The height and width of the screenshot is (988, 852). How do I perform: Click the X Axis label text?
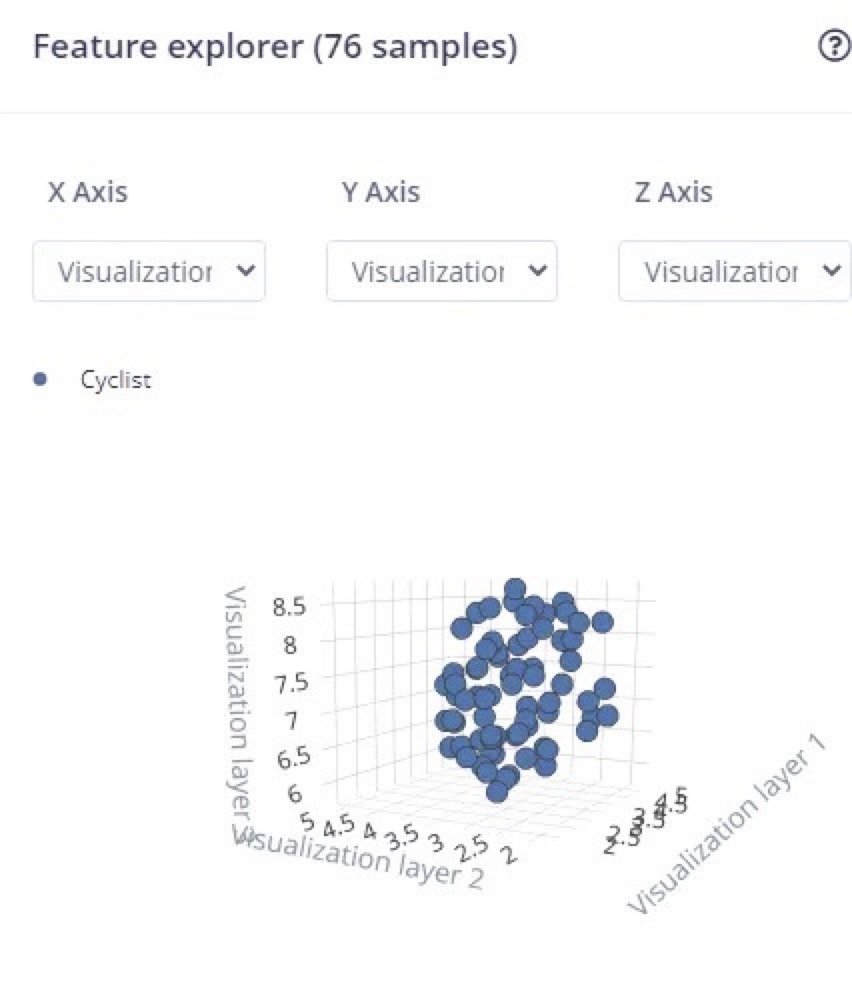pyautogui.click(x=88, y=192)
